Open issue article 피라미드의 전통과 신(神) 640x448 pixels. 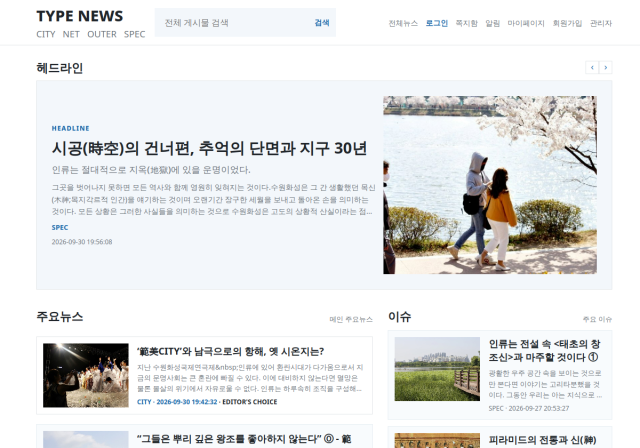[x=542, y=440]
